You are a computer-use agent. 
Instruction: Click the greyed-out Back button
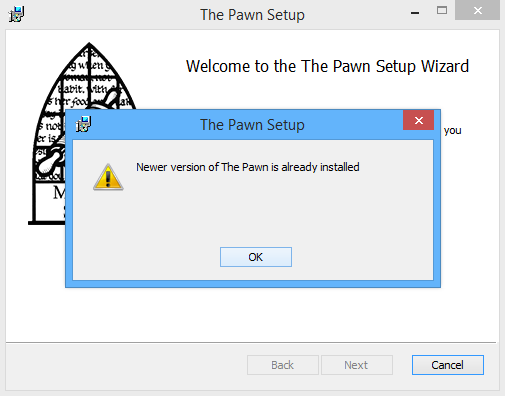point(283,365)
